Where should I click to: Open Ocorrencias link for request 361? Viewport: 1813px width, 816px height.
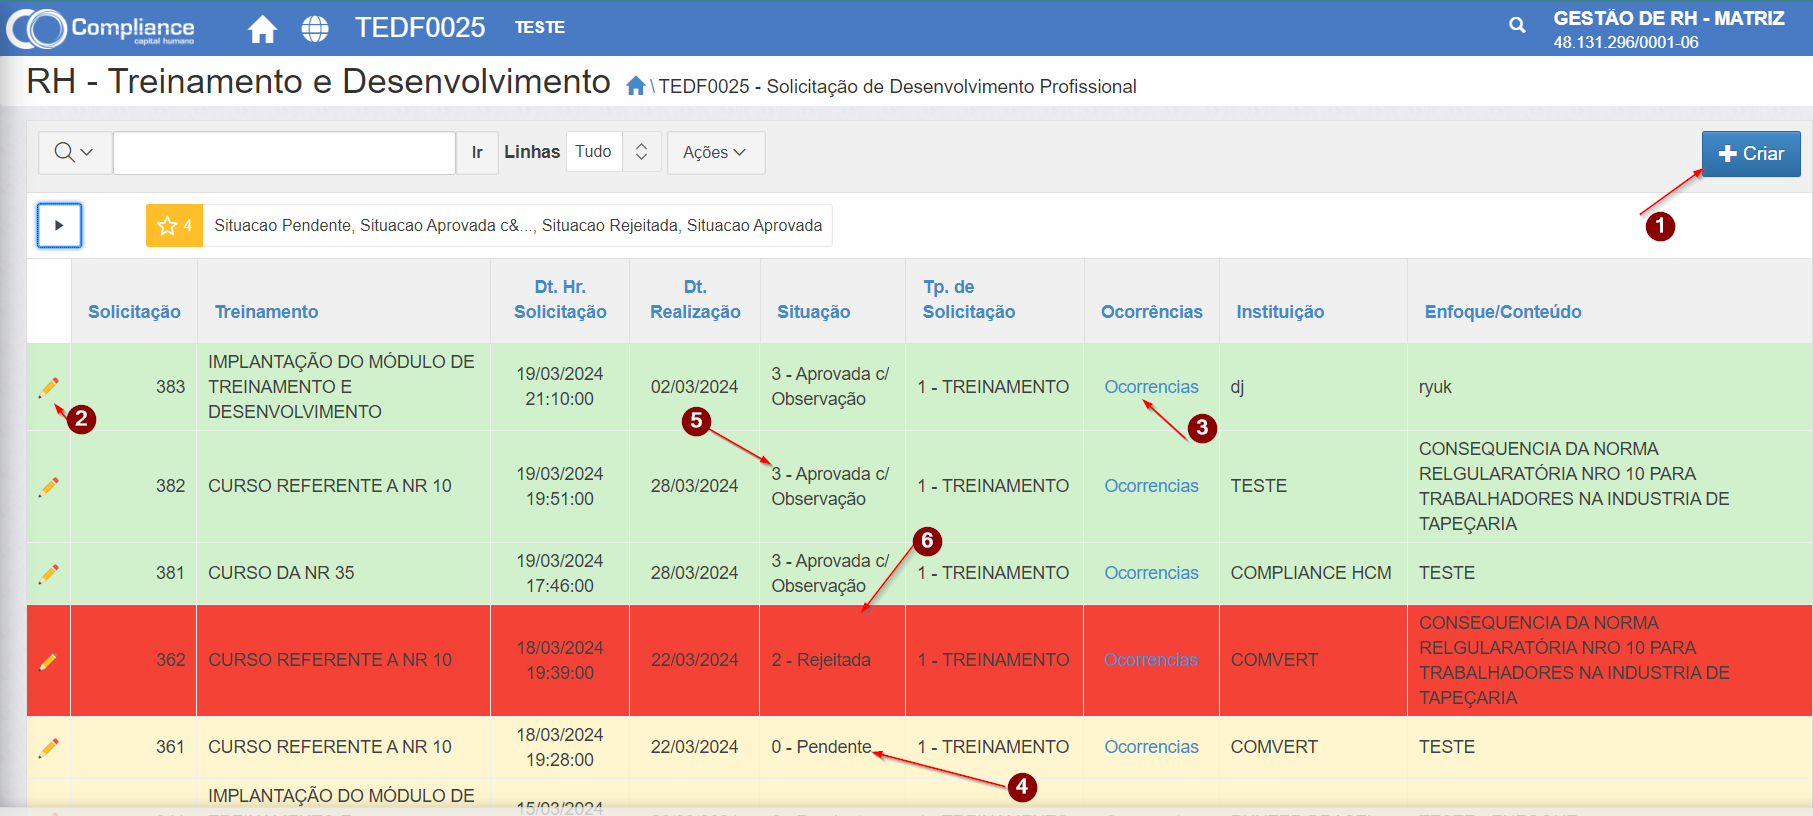[x=1151, y=747]
